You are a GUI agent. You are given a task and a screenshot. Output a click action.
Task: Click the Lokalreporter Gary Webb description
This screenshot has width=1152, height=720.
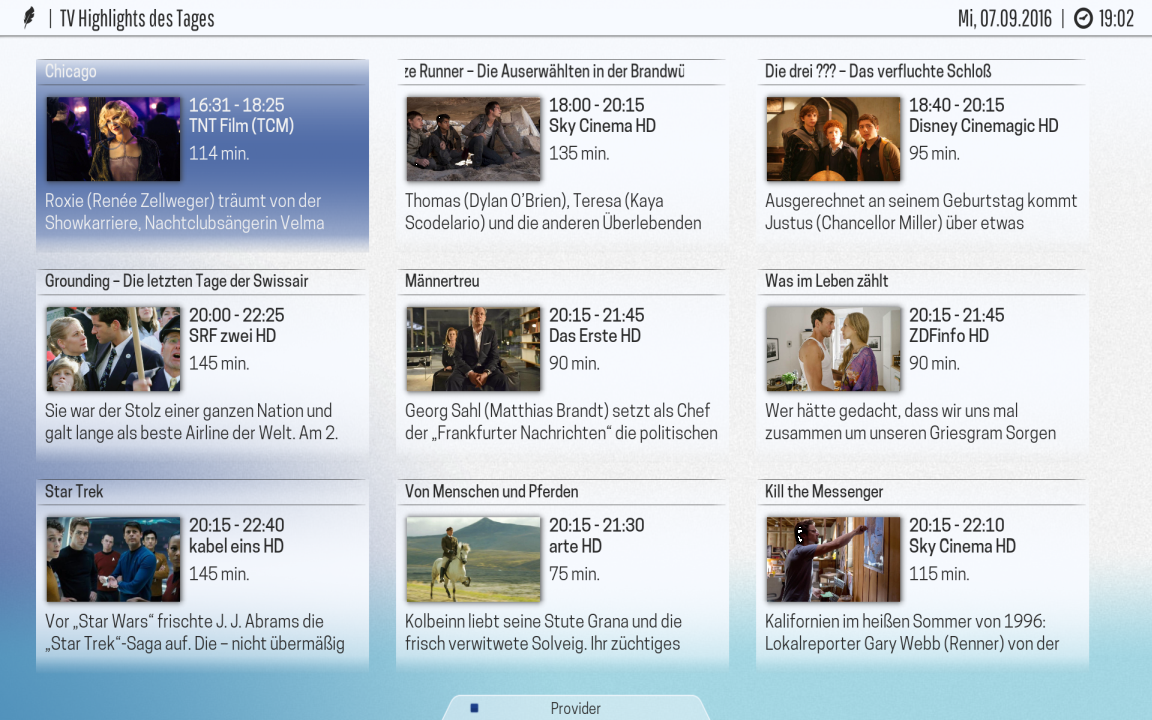tap(912, 632)
